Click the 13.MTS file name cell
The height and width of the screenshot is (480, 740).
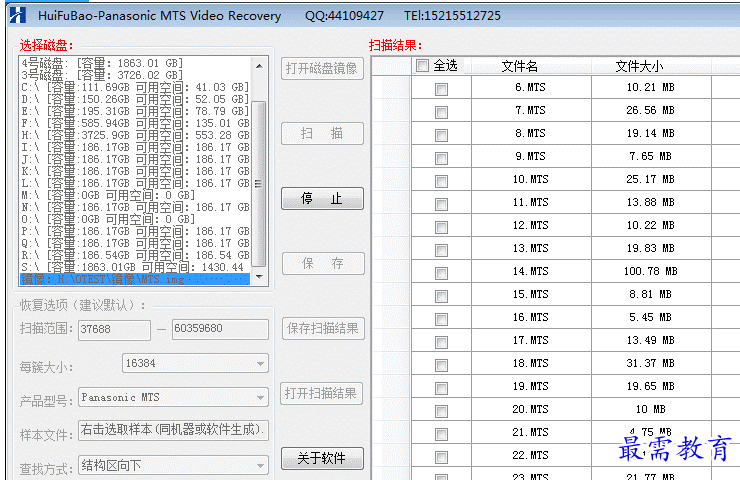(530, 248)
